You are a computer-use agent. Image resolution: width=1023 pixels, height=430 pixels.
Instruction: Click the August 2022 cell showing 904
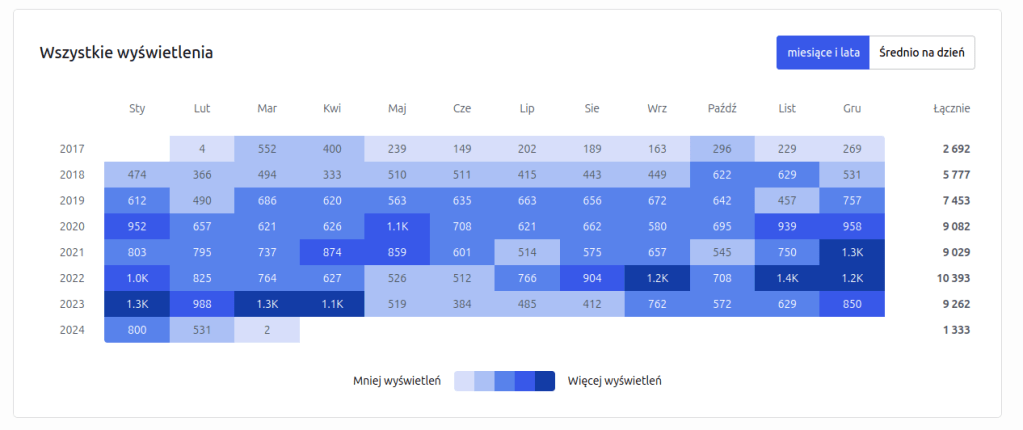click(x=592, y=277)
